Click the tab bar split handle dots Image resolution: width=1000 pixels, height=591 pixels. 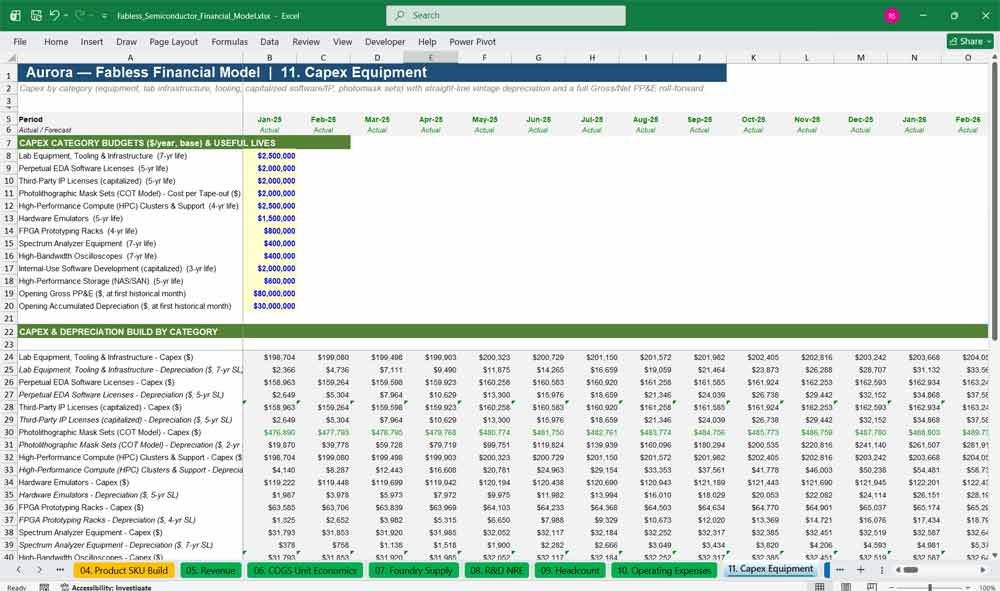881,570
